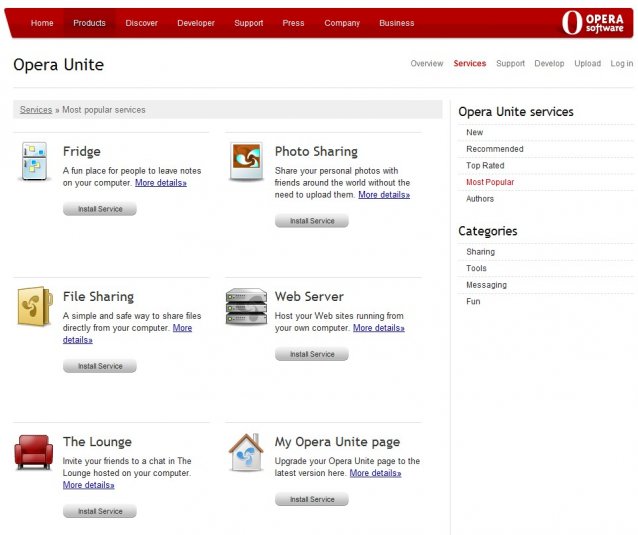Image resolution: width=638 pixels, height=535 pixels.
Task: Click the Opera Unite page title
Action: click(59, 65)
